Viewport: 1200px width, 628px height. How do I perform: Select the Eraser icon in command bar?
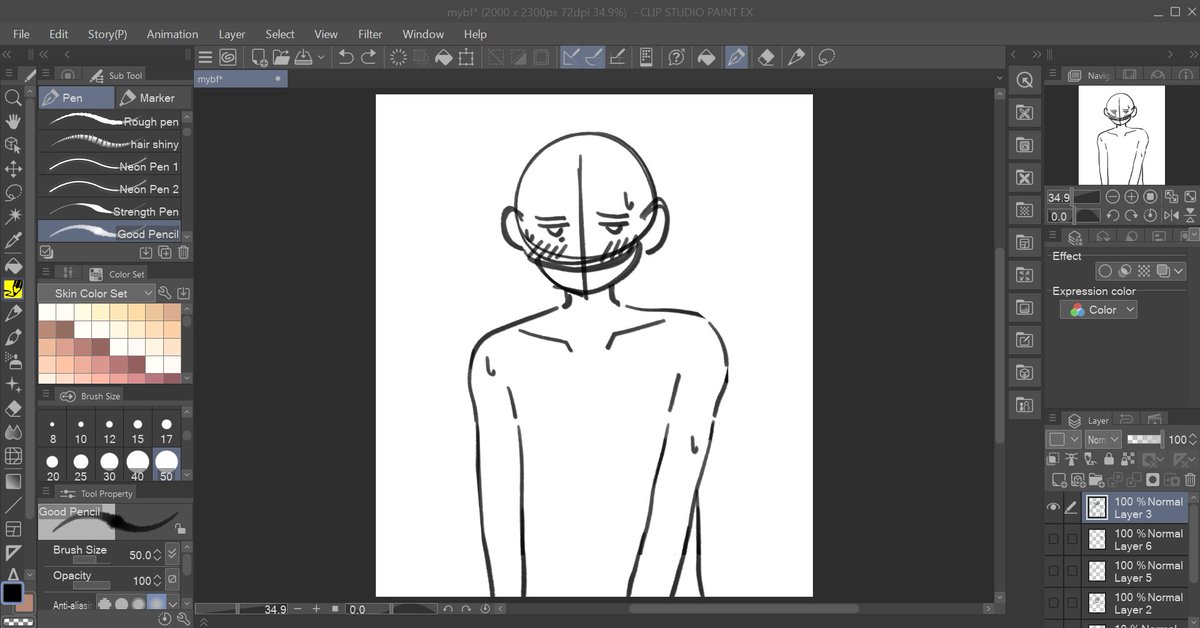tap(766, 57)
